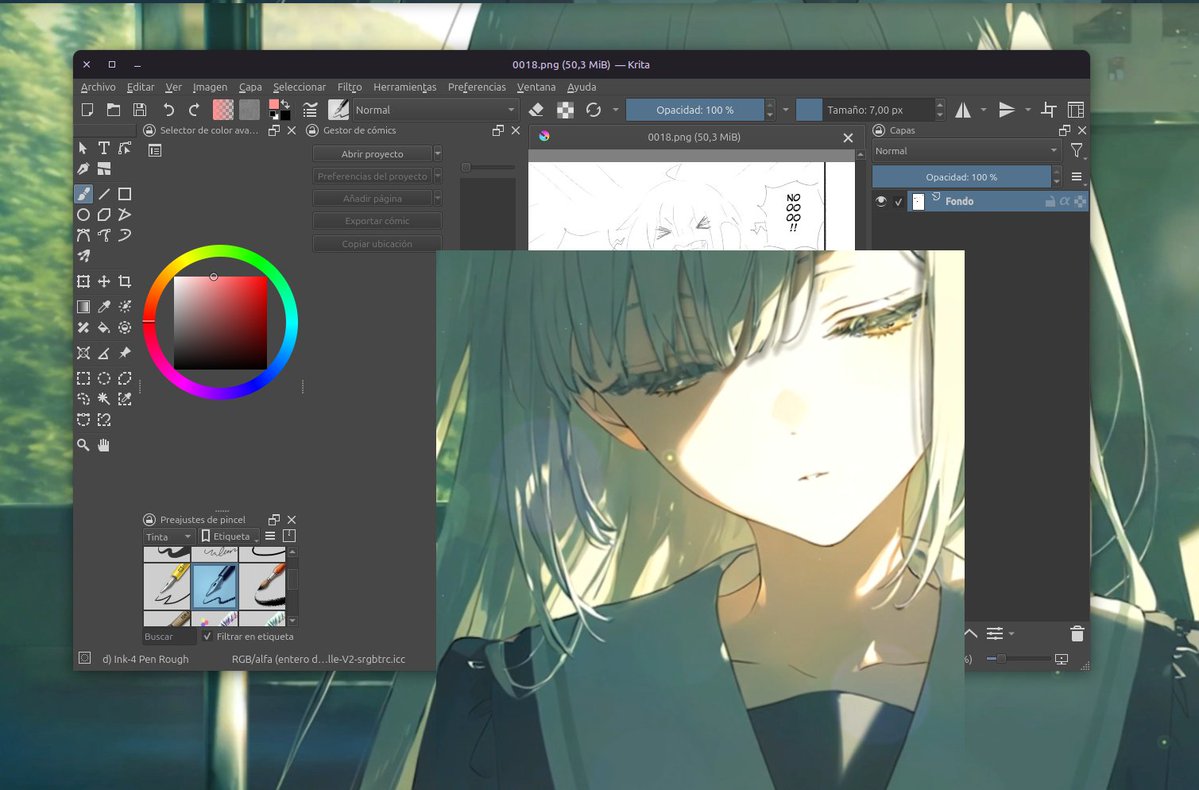Toggle the Fondo layer checkmark
The image size is (1199, 790).
[x=898, y=202]
